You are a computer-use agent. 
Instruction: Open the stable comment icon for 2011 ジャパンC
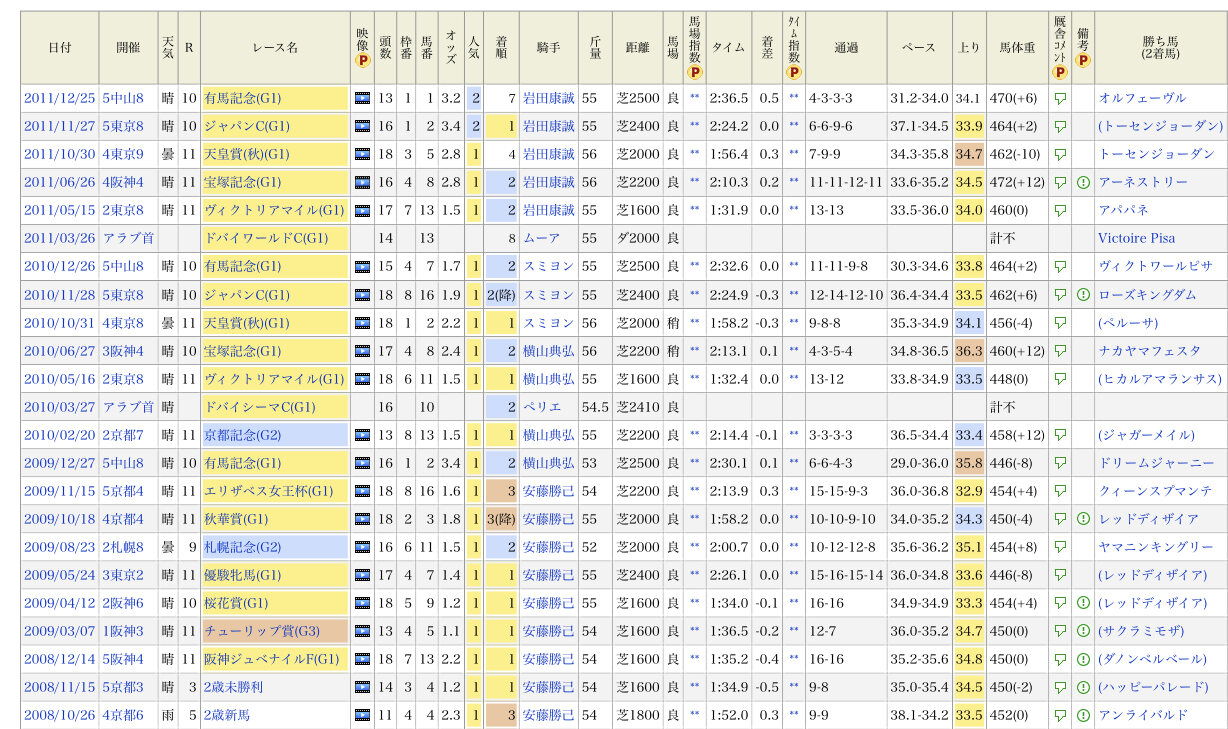[1060, 127]
